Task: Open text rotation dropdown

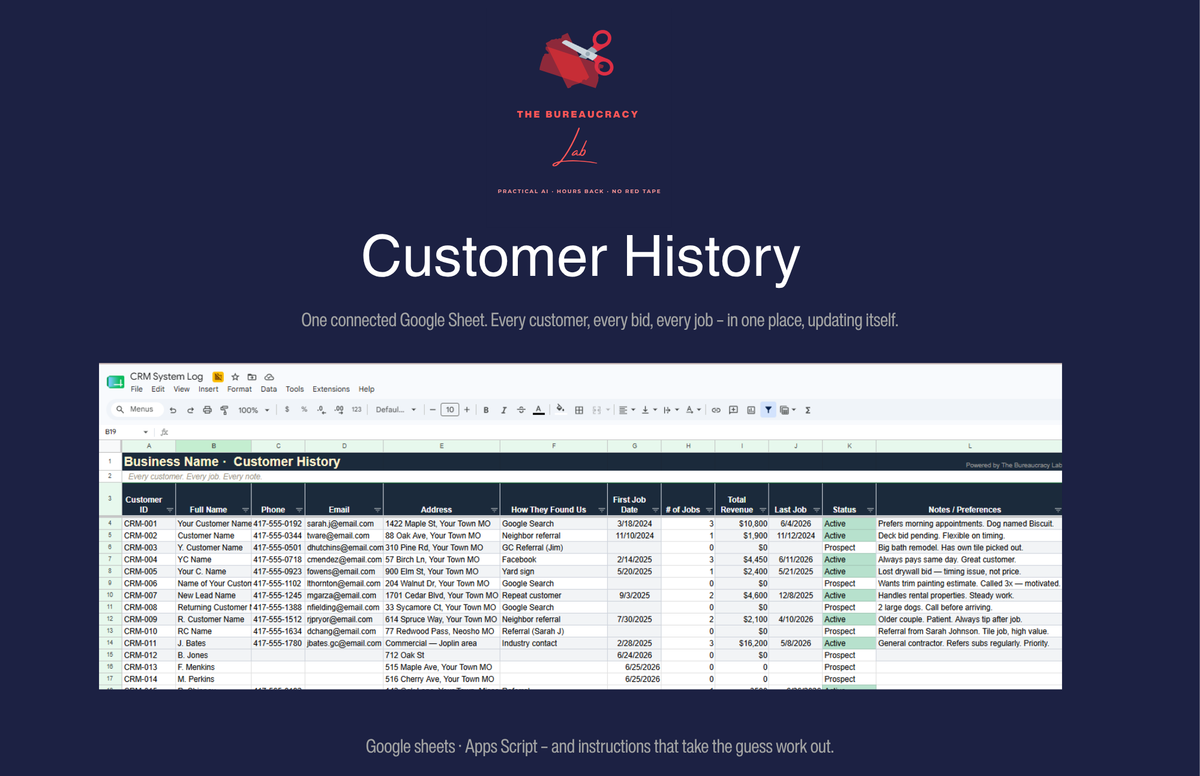Action: point(693,410)
